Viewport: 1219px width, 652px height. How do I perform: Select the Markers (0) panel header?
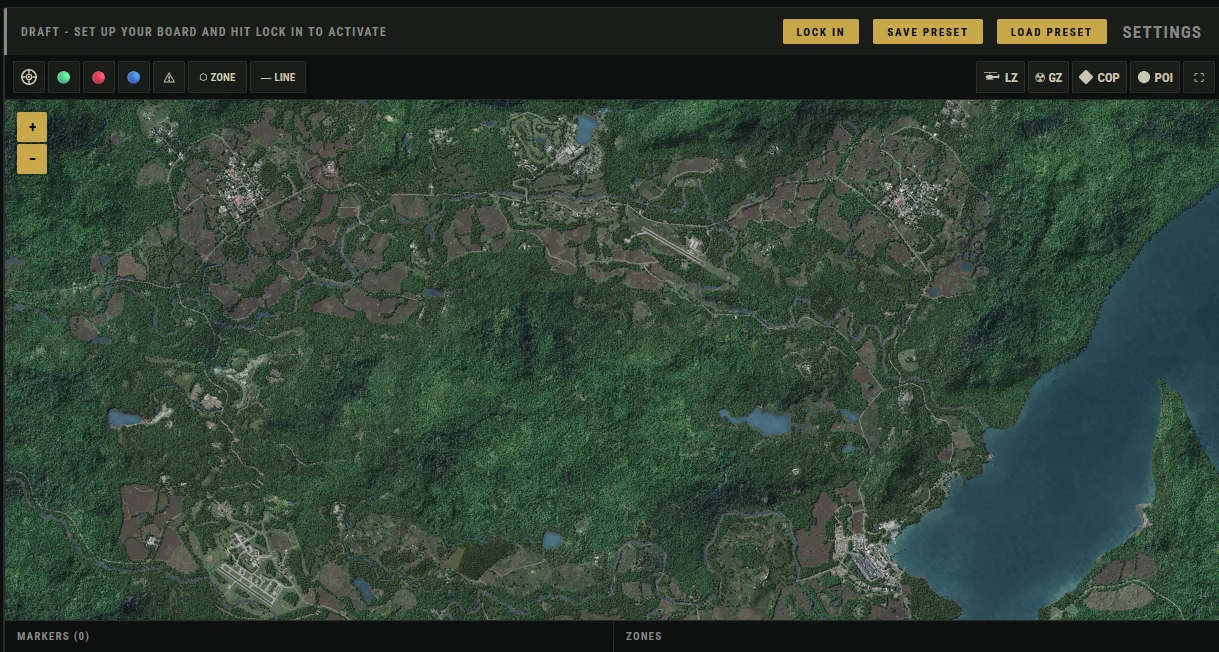(x=53, y=636)
